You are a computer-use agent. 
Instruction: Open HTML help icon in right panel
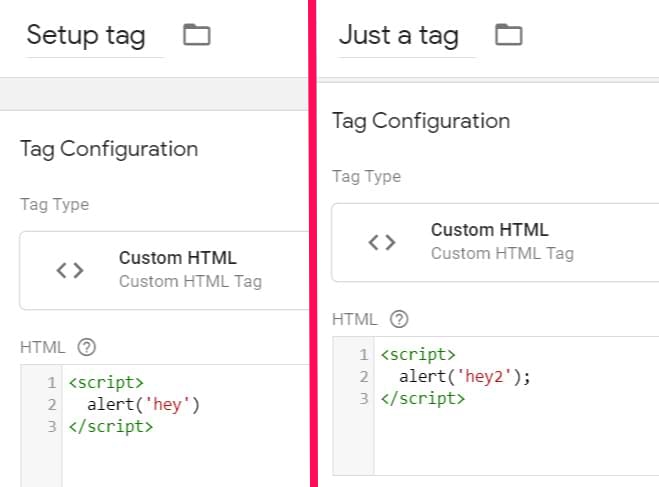pyautogui.click(x=399, y=320)
